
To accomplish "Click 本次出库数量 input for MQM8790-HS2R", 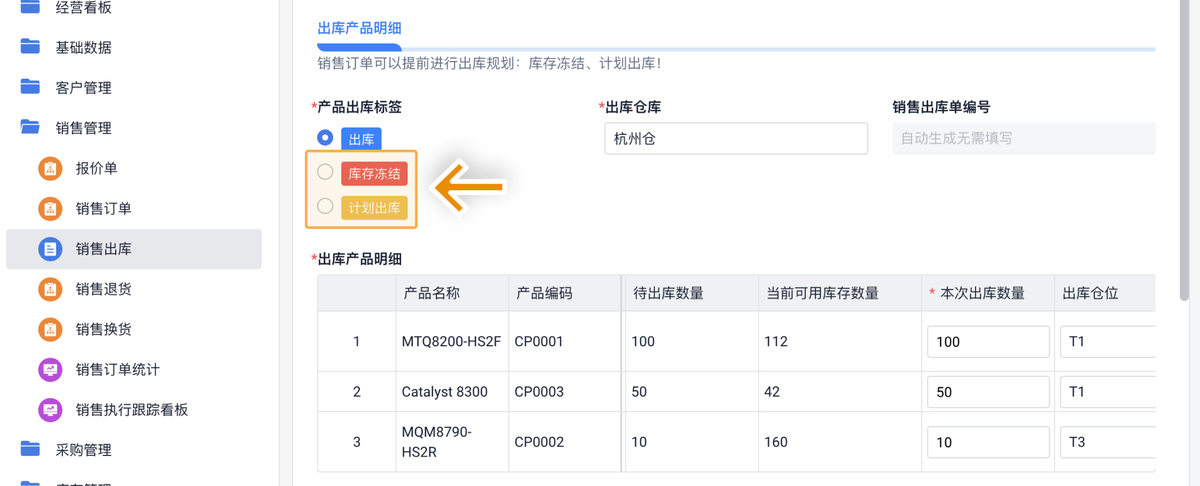I will tap(988, 442).
